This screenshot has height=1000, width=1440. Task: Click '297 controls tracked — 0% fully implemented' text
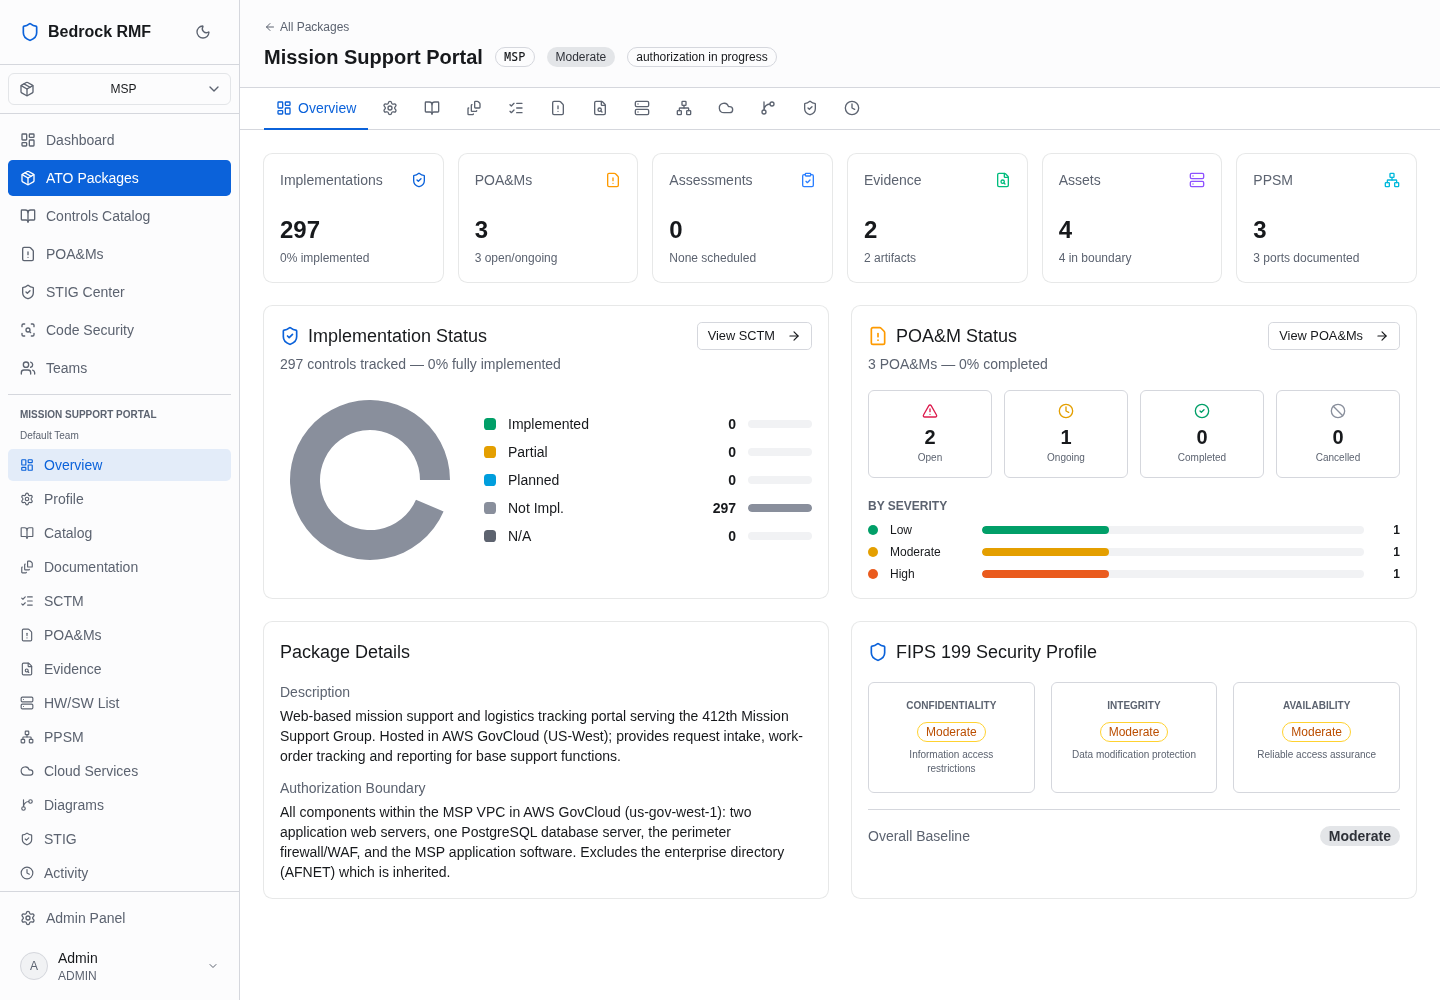(420, 364)
